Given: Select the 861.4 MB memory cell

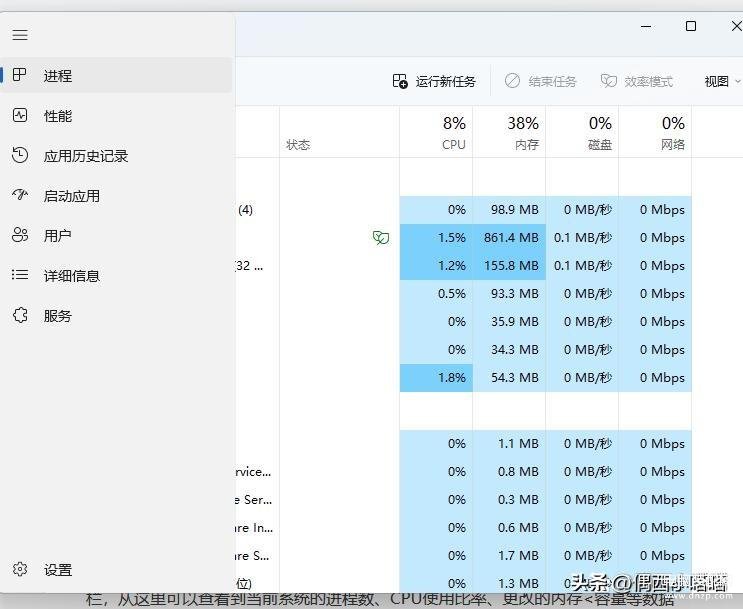Looking at the screenshot, I should (509, 237).
